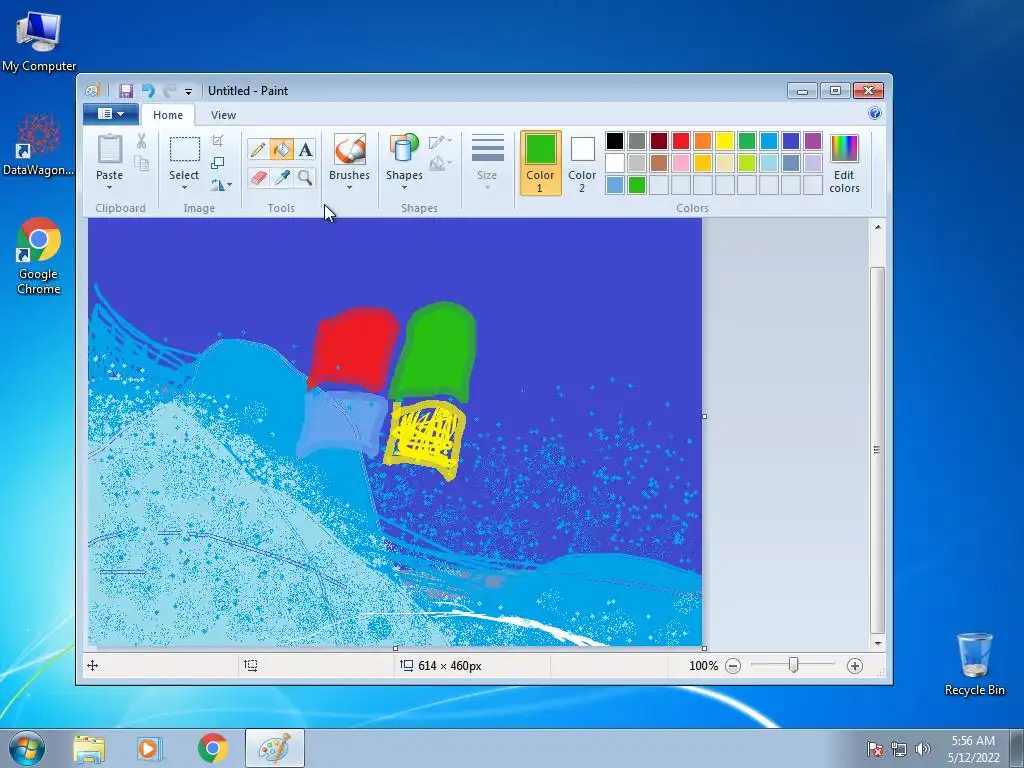Click the DataWagon desktop shortcut
Screen dimensions: 1024x768
point(39,145)
